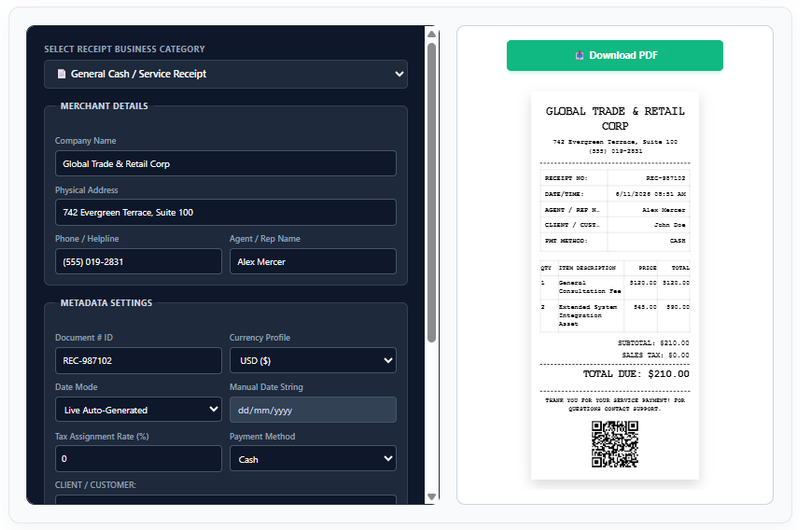800x530 pixels.
Task: Click the Download PDF button
Action: [615, 56]
